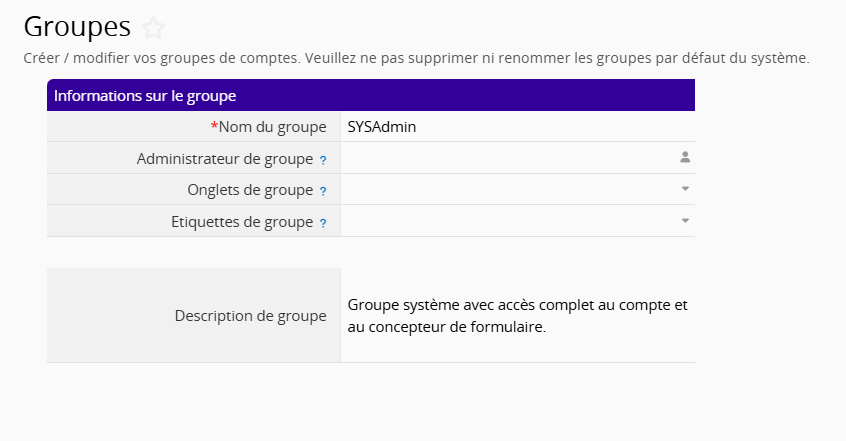Screen dimensions: 846x441
Task: Click the Etiquettes de groupe label
Action: point(242,222)
